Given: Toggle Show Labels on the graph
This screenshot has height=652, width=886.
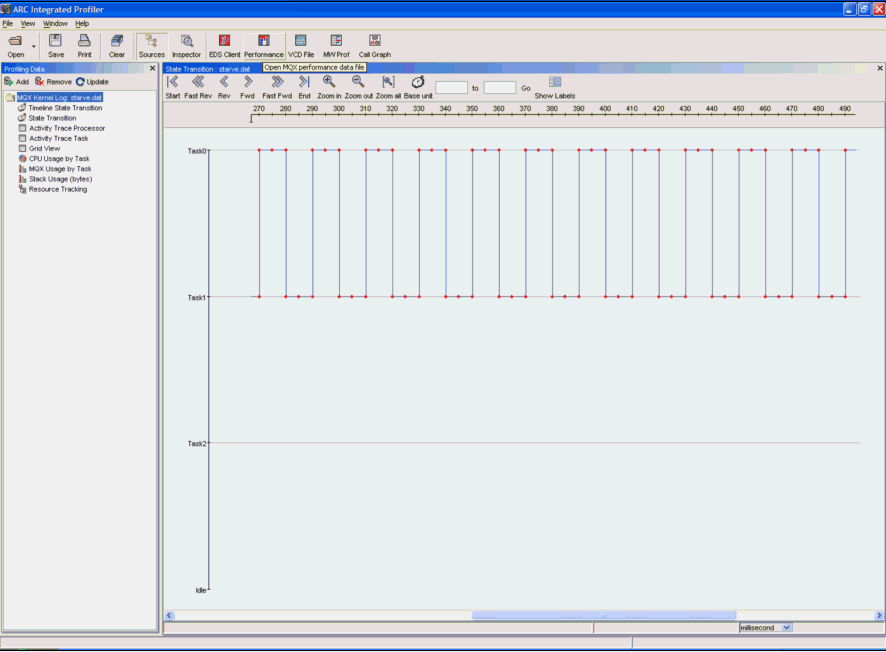Looking at the screenshot, I should click(x=555, y=82).
